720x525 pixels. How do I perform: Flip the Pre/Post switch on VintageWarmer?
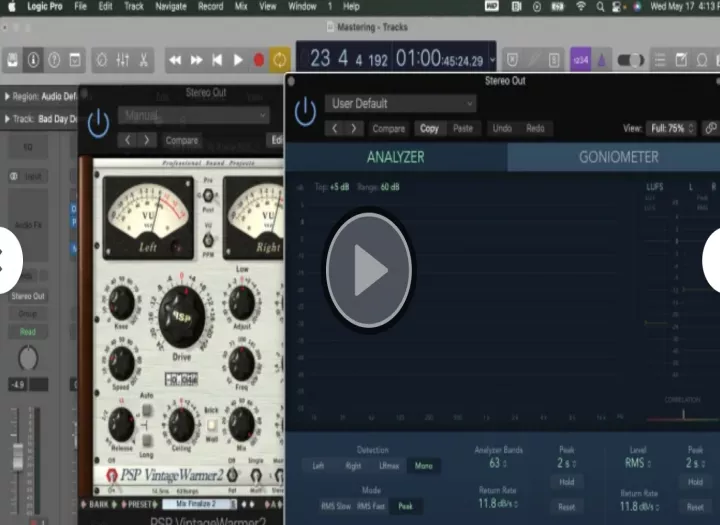pos(208,195)
